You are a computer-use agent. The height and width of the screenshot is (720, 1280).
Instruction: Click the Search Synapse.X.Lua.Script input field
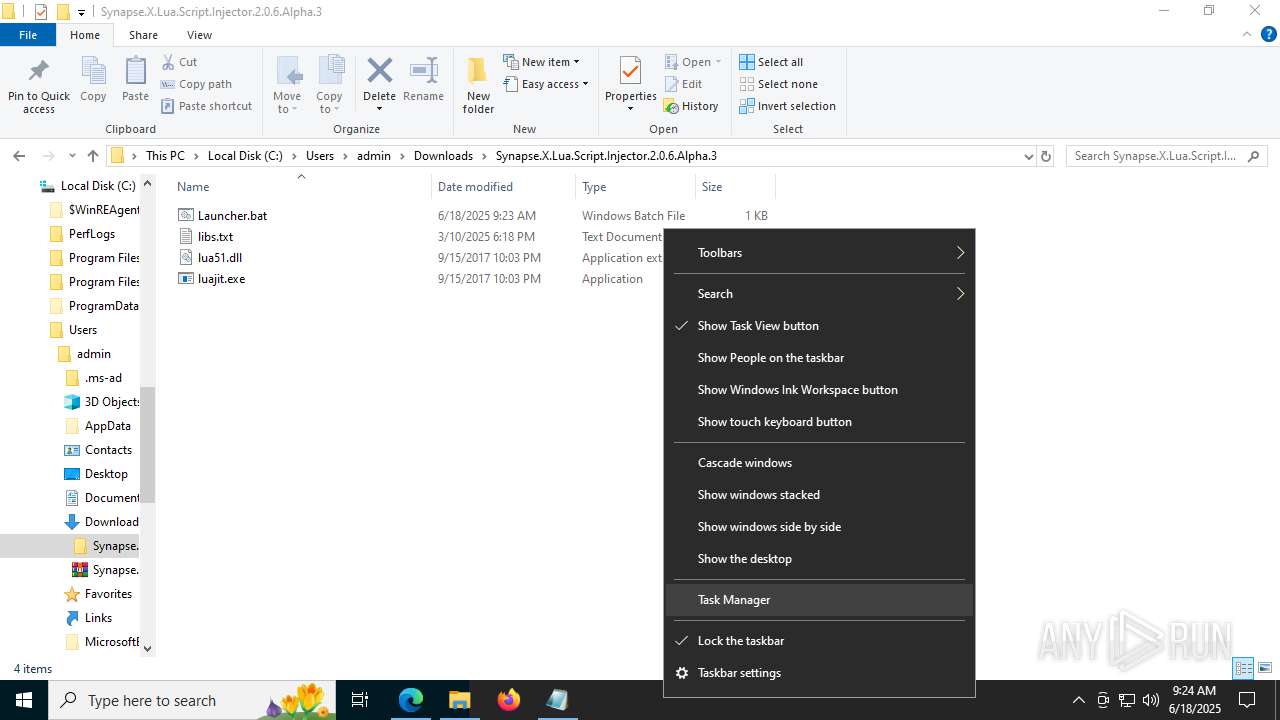point(1166,156)
